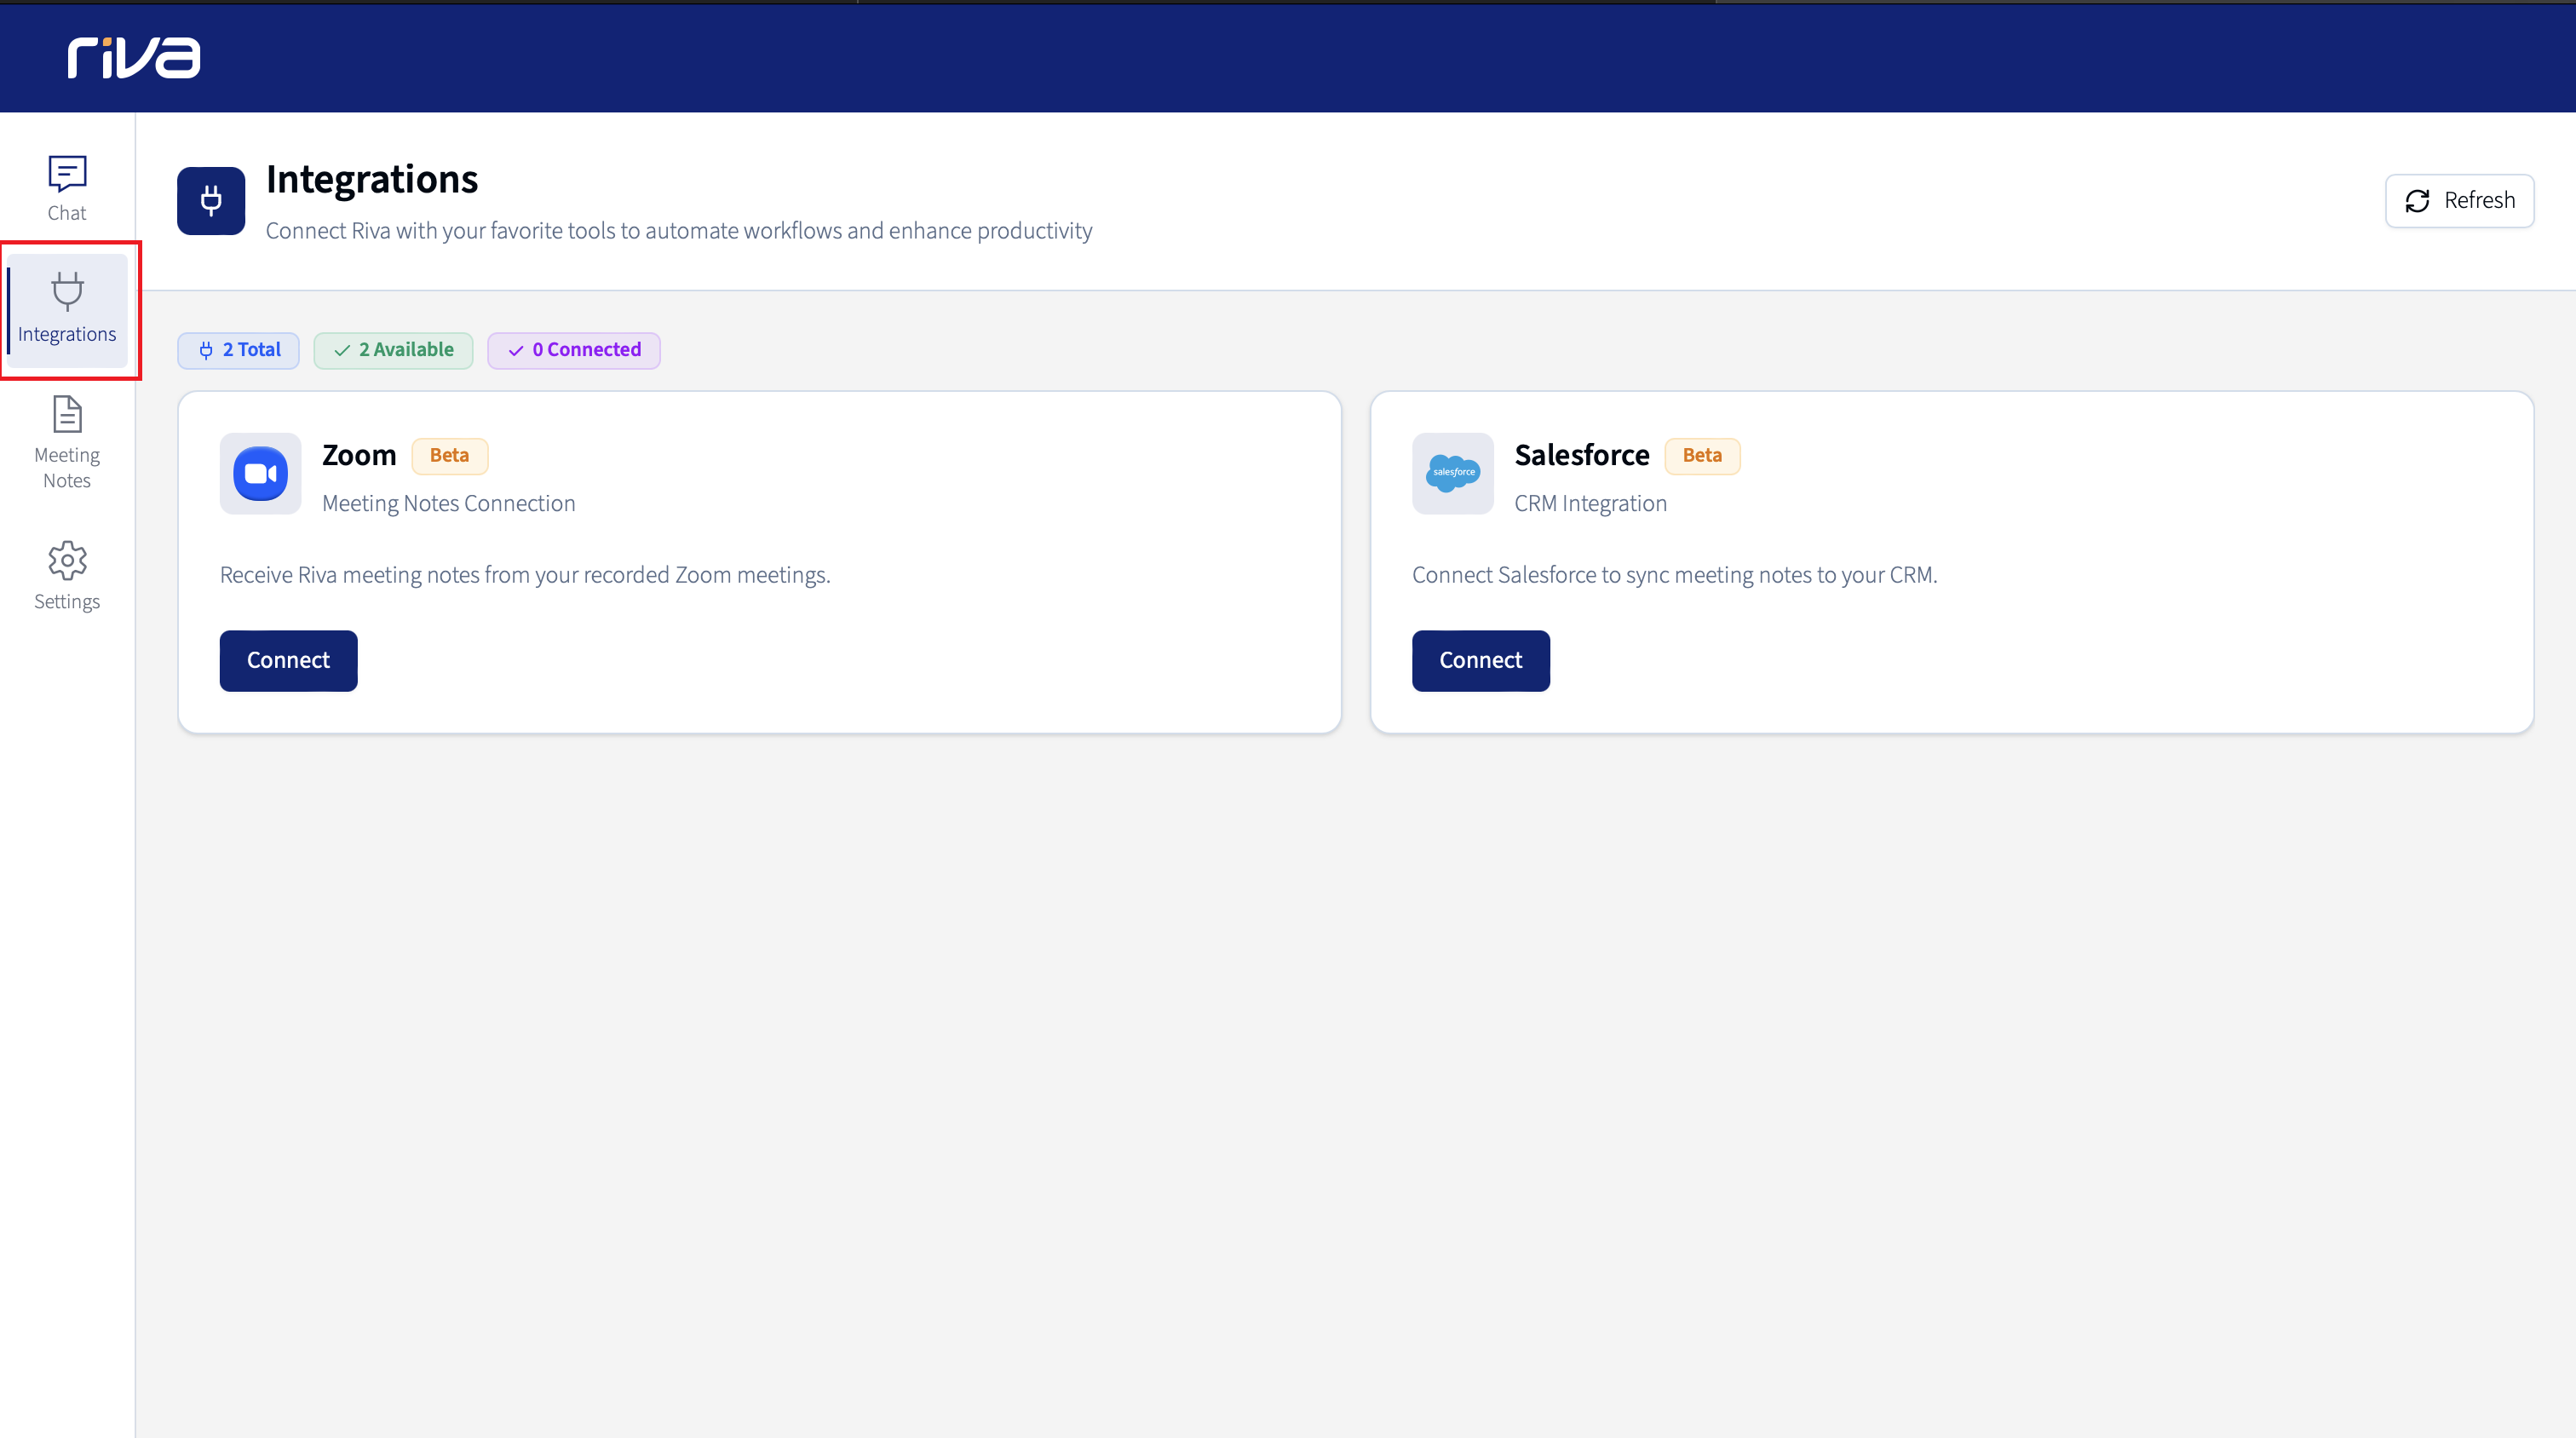2576x1438 pixels.
Task: Open Meeting Notes in sidebar
Action: [x=67, y=442]
